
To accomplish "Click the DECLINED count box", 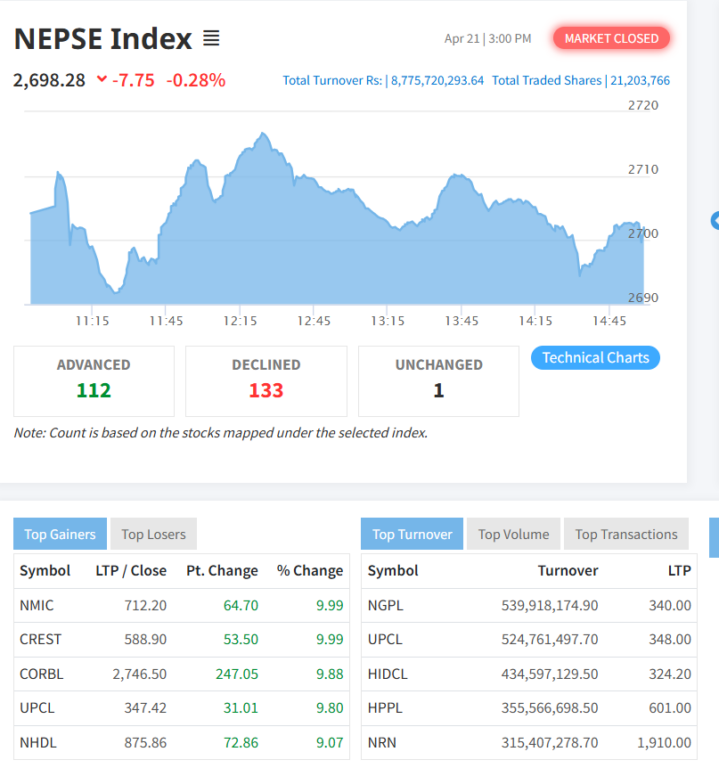I will 266,380.
